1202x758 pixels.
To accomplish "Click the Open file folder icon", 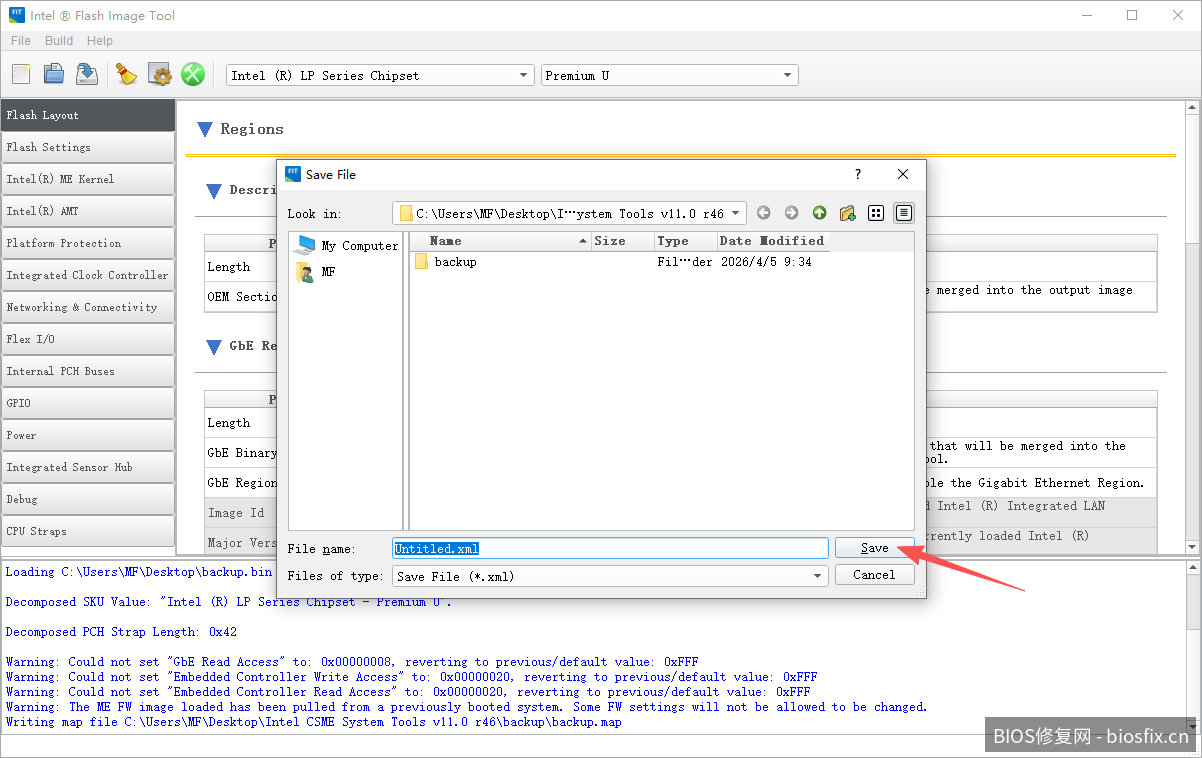I will pos(54,74).
